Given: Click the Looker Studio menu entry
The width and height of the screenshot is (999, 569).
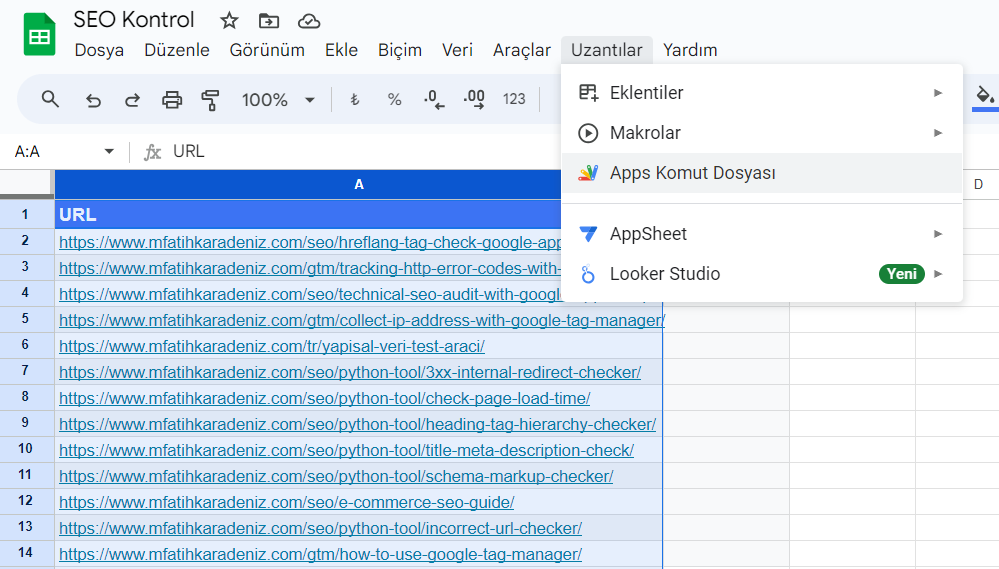Looking at the screenshot, I should (x=664, y=274).
